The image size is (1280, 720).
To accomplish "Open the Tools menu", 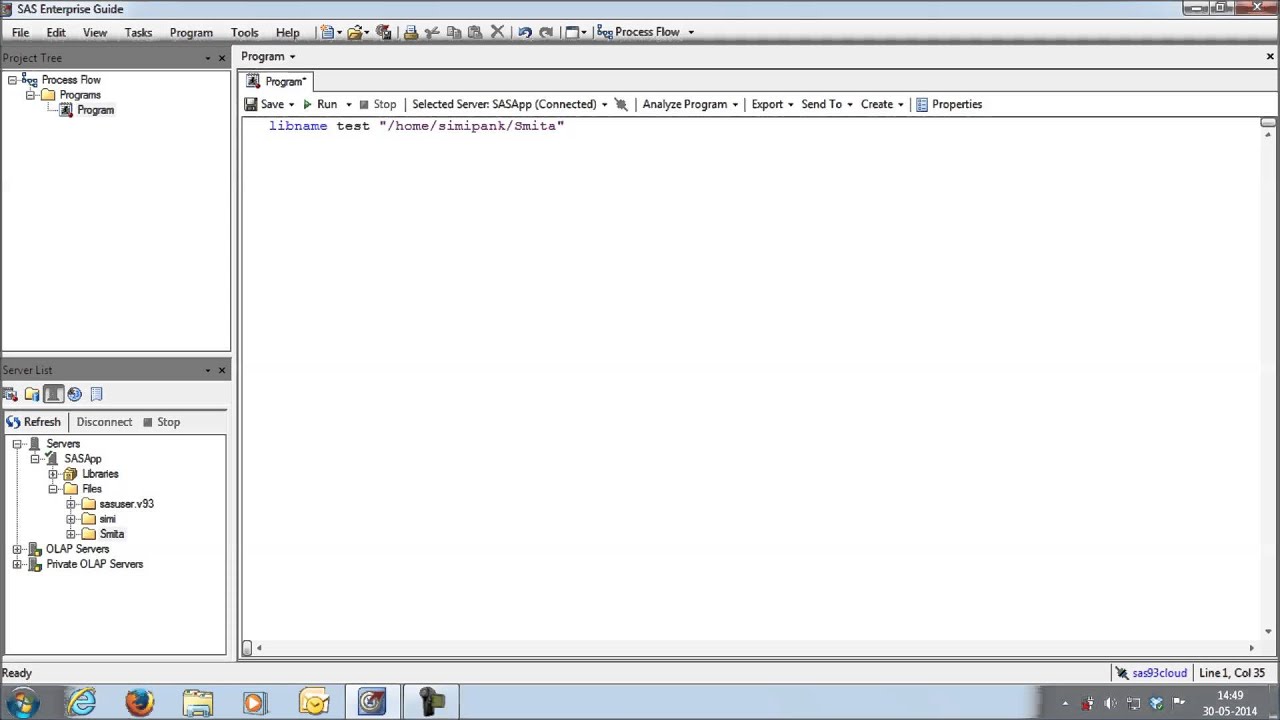I will pyautogui.click(x=244, y=32).
